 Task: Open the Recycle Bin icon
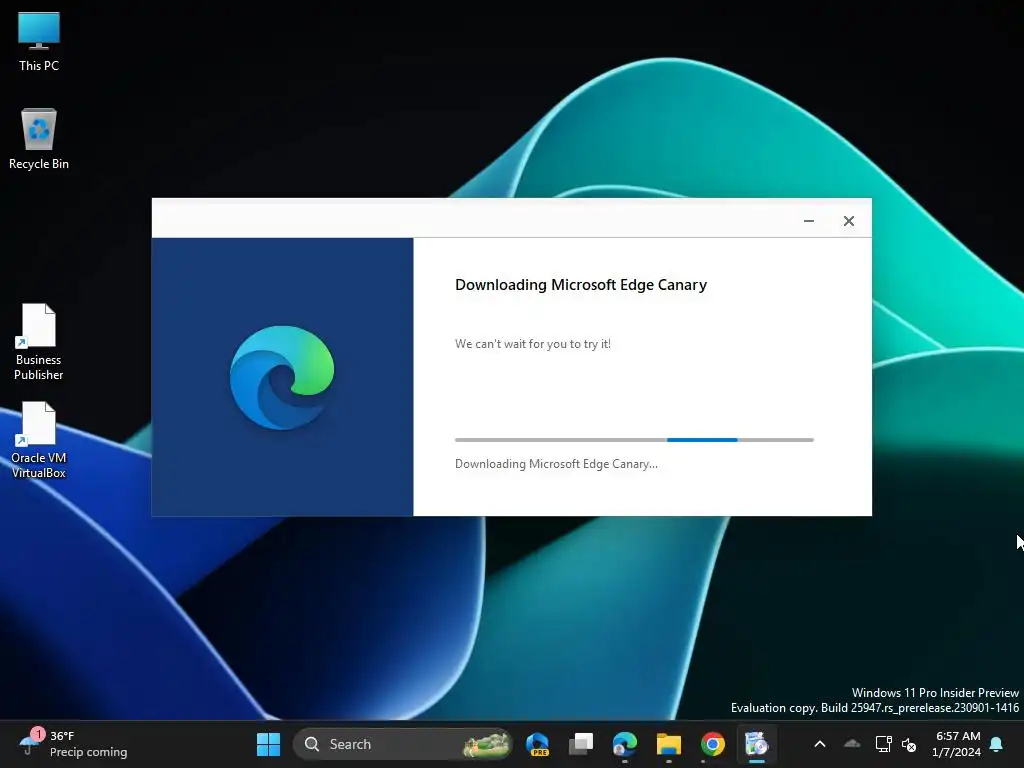(39, 139)
